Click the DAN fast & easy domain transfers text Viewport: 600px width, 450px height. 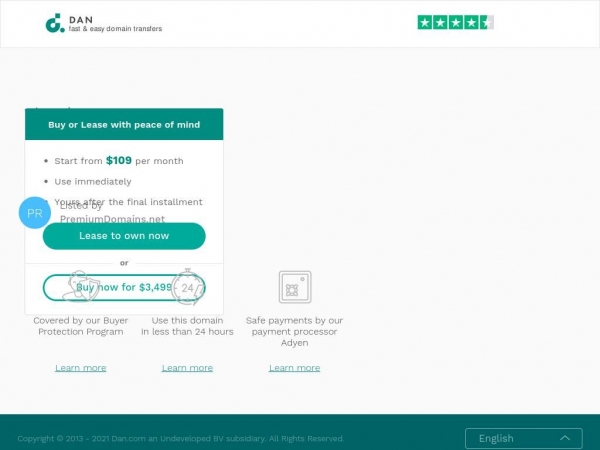click(115, 24)
